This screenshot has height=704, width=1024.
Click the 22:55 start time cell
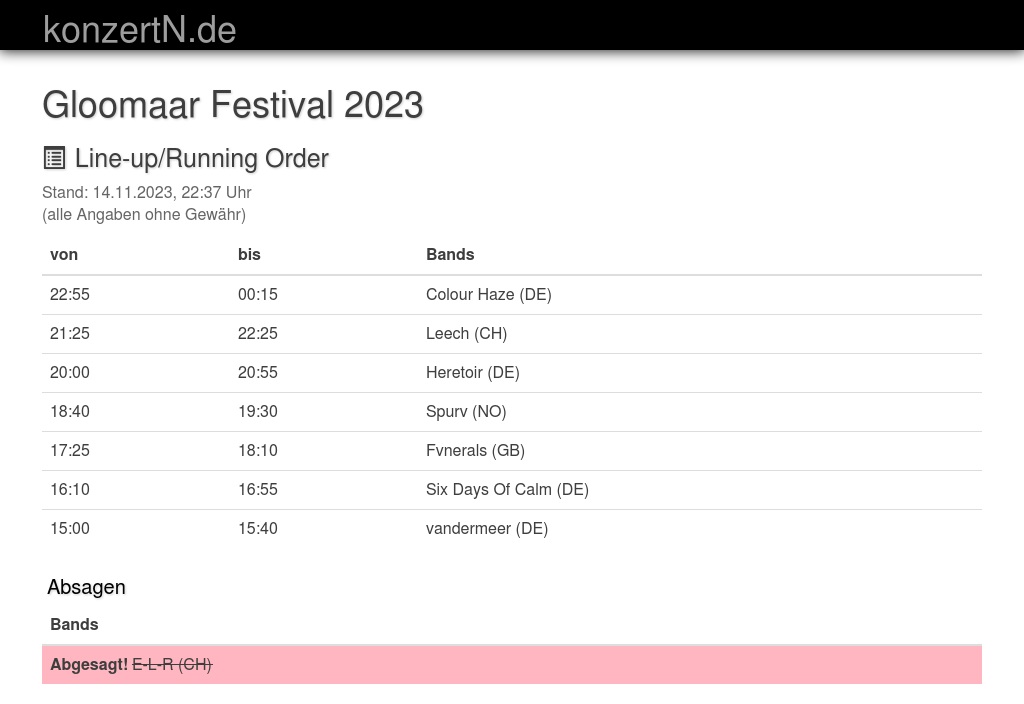pos(70,295)
